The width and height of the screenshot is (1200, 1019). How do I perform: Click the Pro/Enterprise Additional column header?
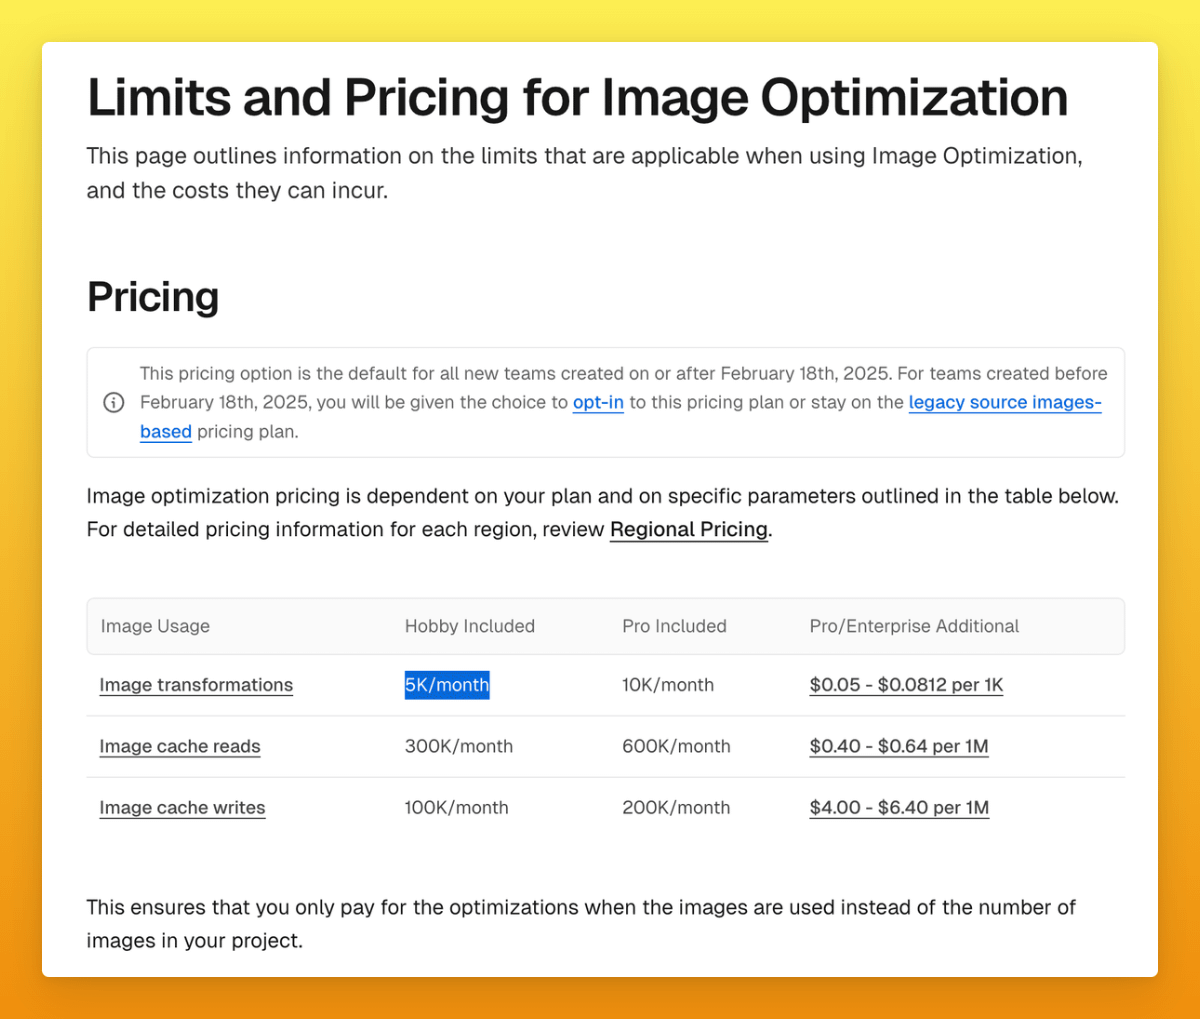[914, 626]
